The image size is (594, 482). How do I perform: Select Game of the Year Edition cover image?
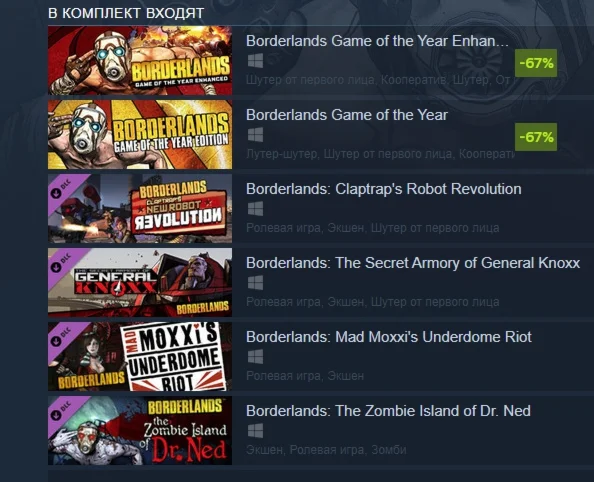140,135
